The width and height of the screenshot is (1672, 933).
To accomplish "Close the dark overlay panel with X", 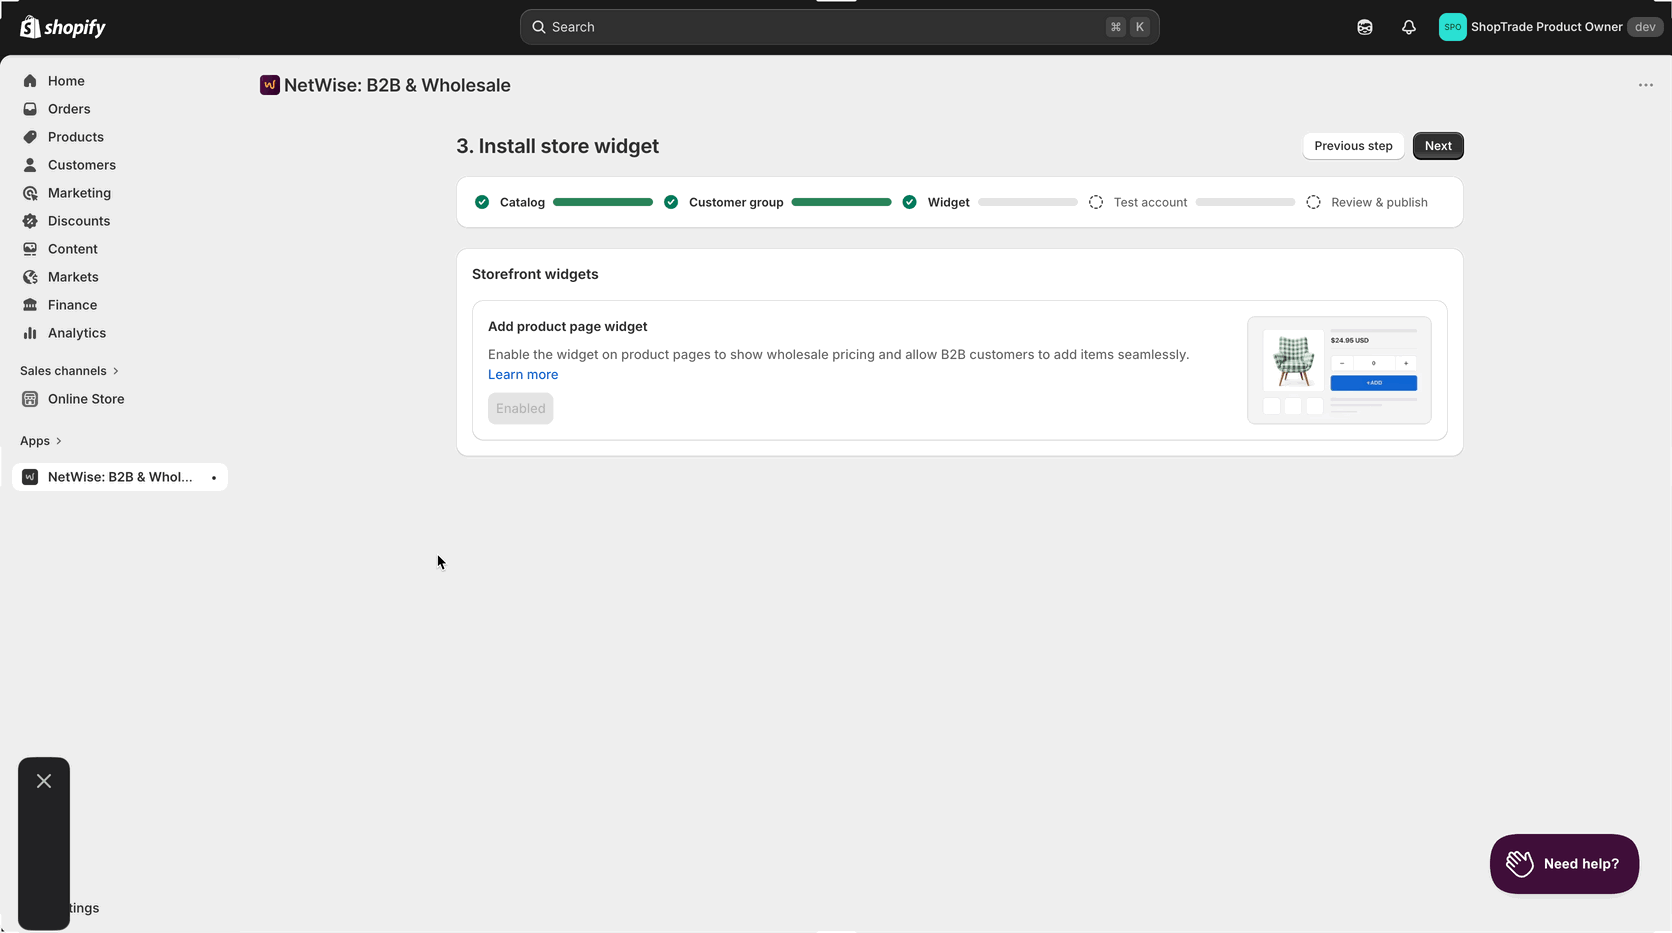I will point(44,781).
